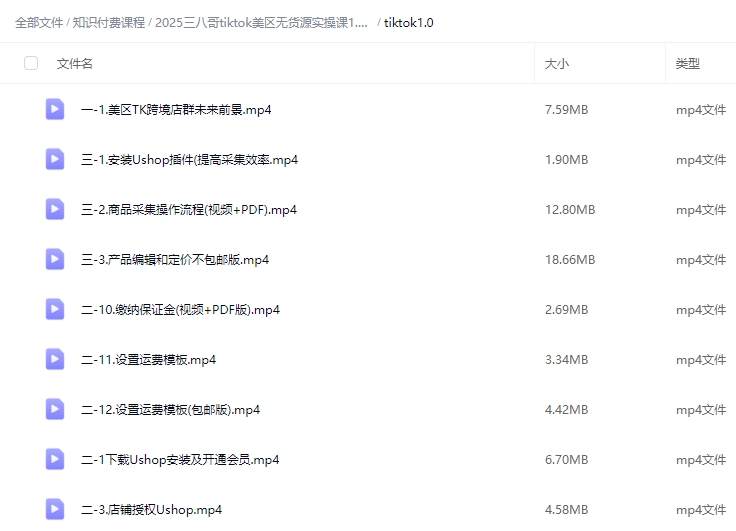Click the 4.58MB size value

[x=567, y=510]
